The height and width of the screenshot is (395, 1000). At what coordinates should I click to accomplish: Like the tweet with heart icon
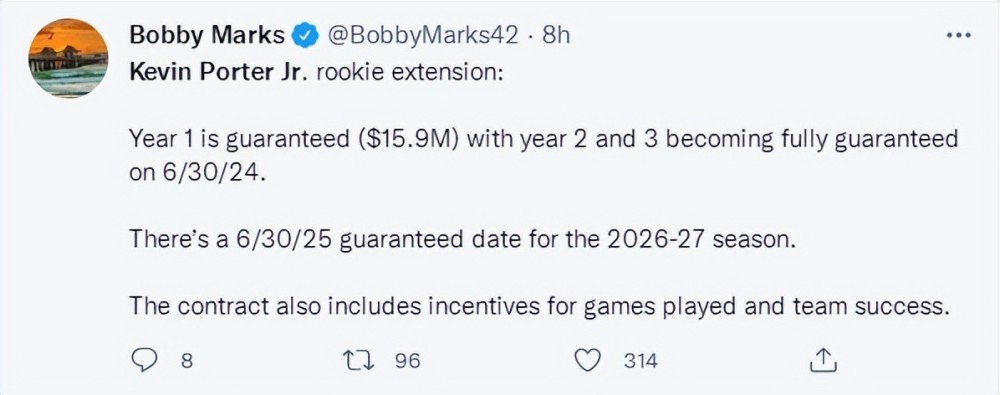pos(585,361)
